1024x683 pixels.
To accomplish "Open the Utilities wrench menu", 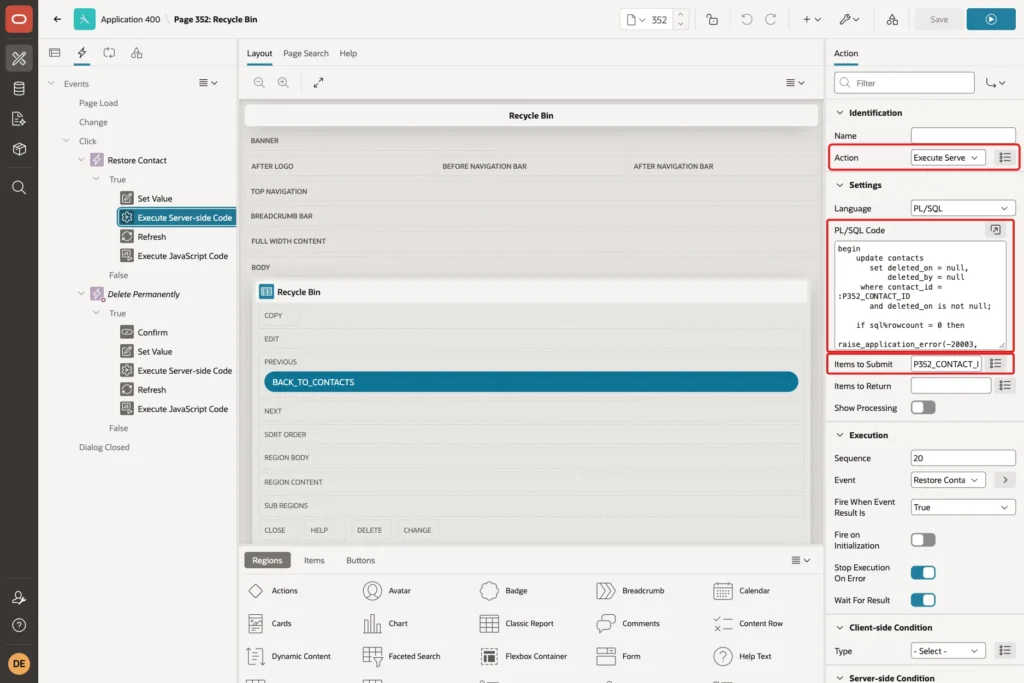I will click(x=850, y=20).
